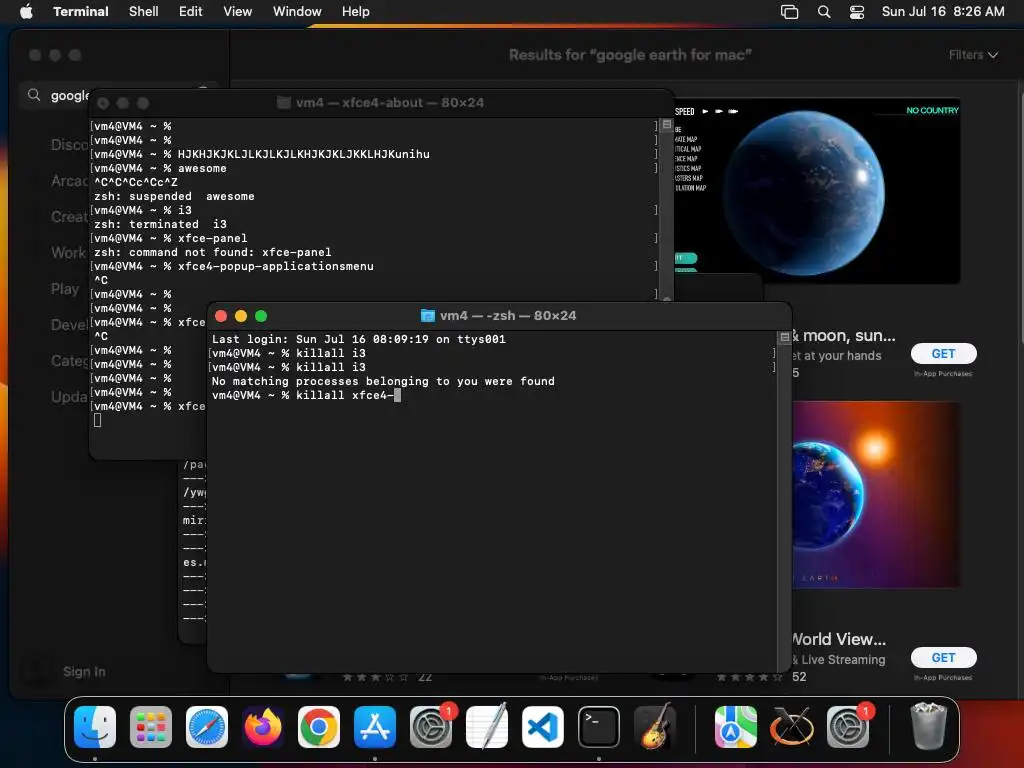Click Sign In in the App Store sidebar
1024x768 pixels.
(84, 671)
